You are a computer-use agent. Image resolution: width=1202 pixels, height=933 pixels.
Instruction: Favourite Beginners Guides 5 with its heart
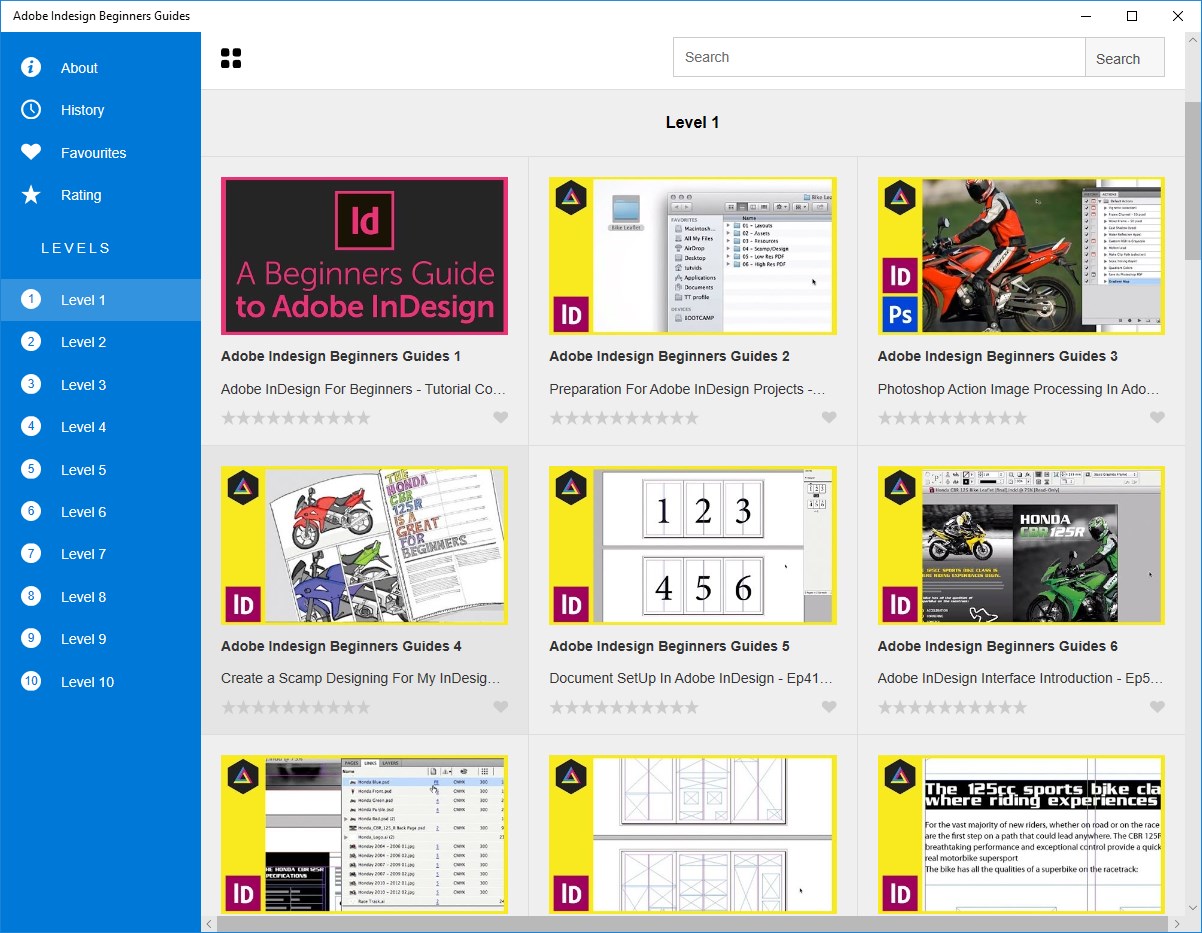pyautogui.click(x=829, y=707)
